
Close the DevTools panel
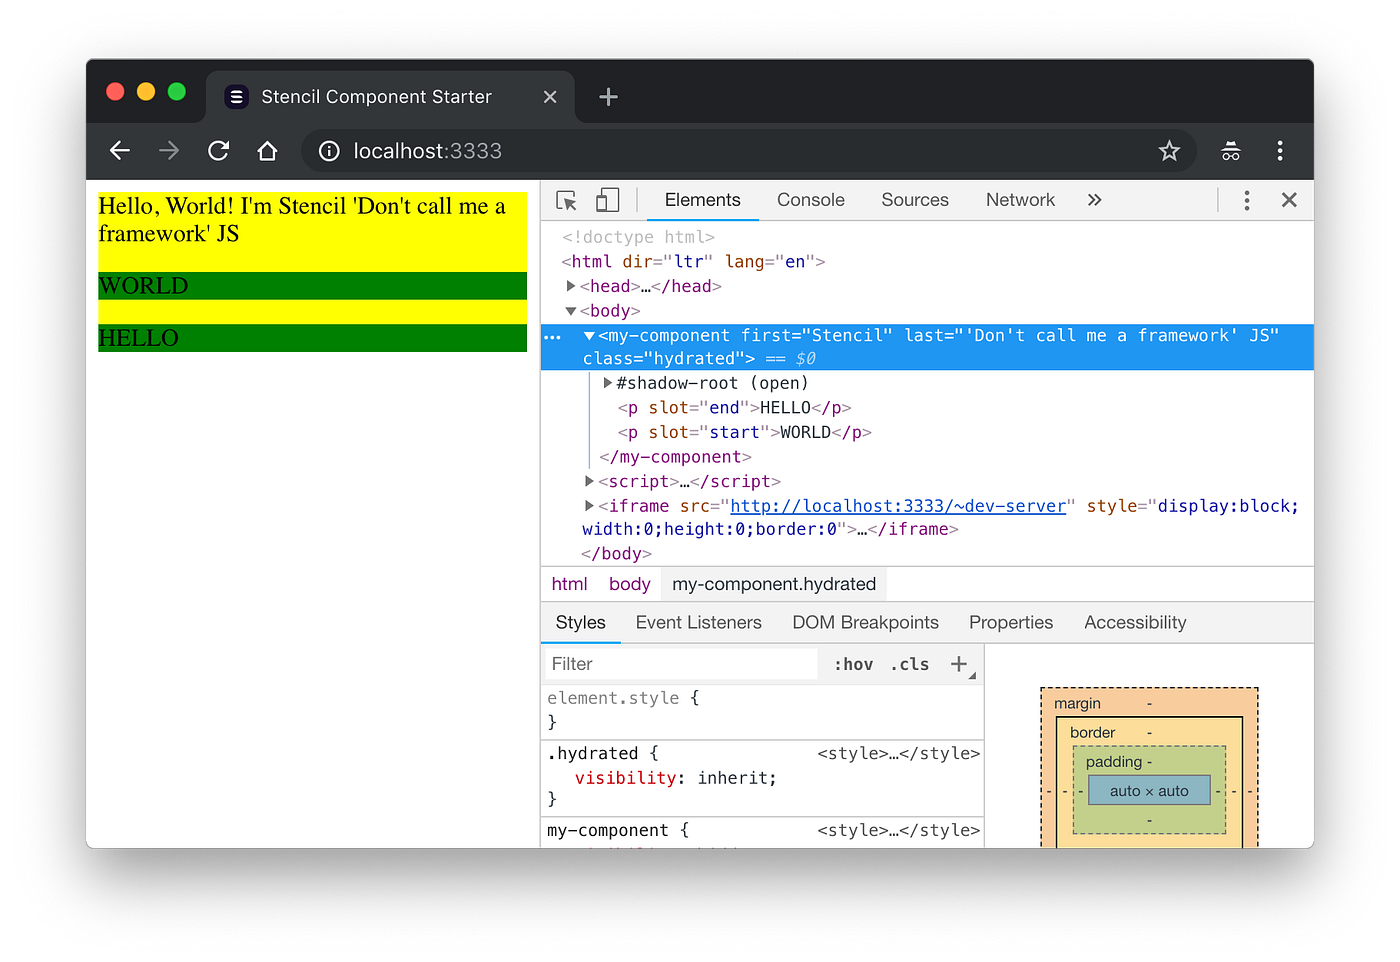(x=1289, y=200)
